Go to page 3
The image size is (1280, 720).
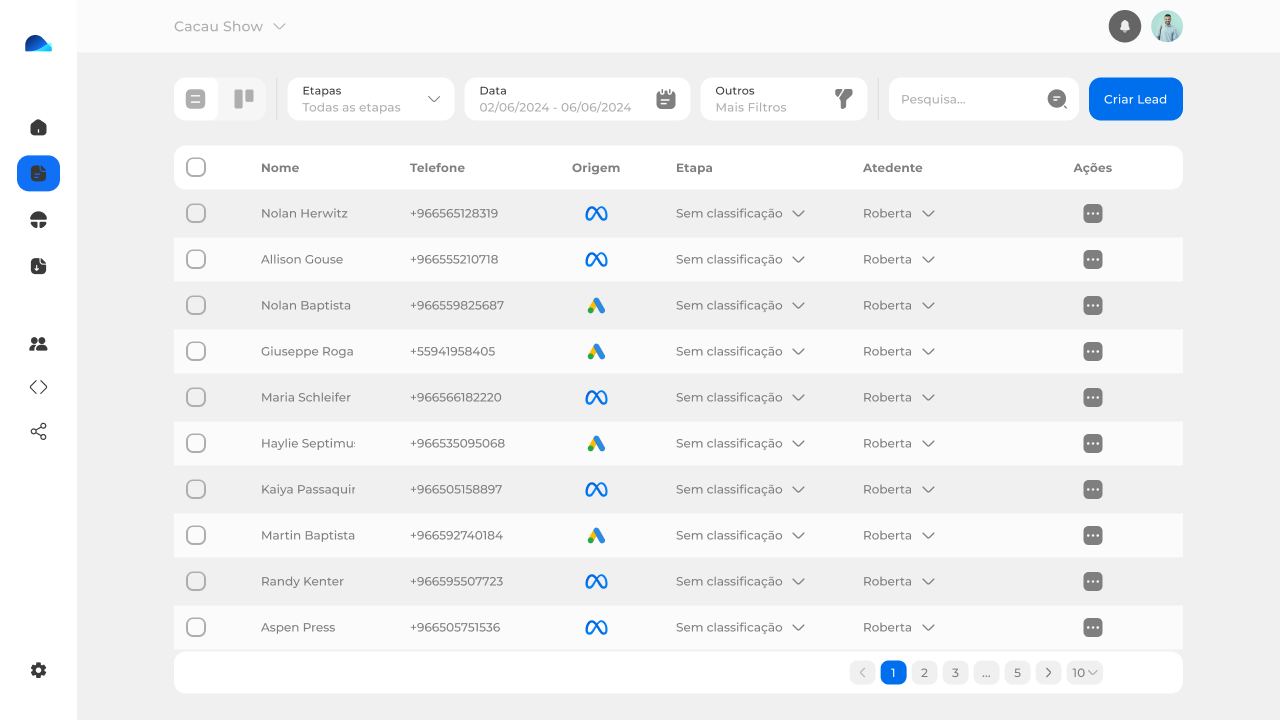point(955,673)
